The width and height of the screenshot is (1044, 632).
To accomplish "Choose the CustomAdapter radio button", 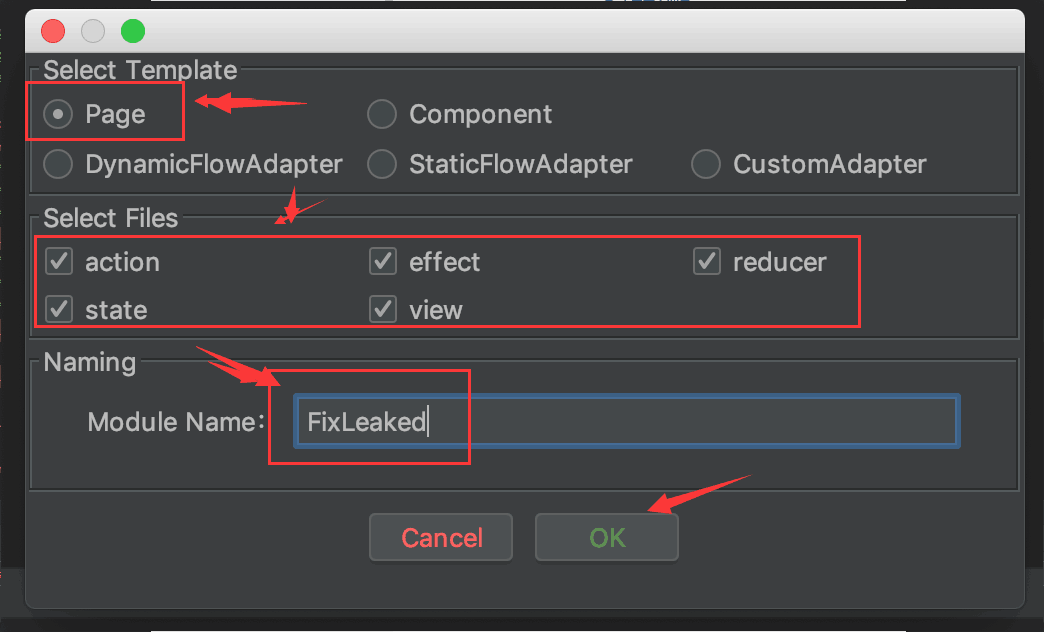I will click(x=706, y=164).
